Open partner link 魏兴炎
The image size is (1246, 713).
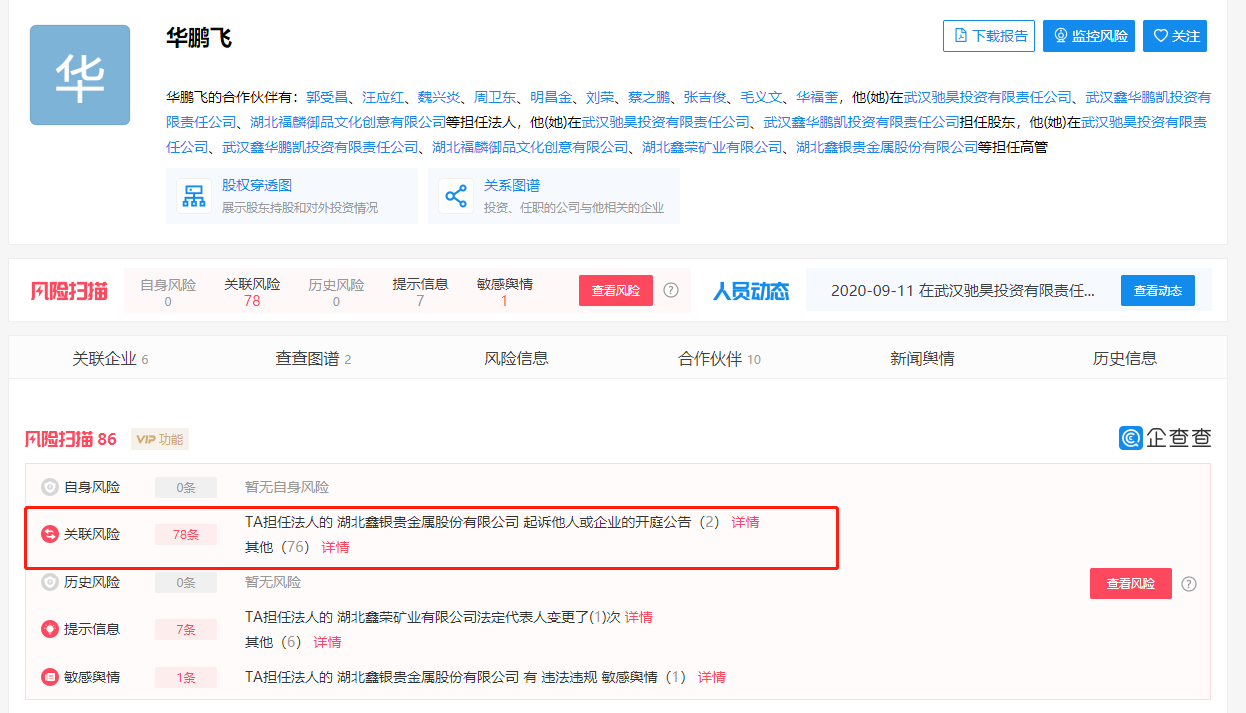(x=439, y=97)
